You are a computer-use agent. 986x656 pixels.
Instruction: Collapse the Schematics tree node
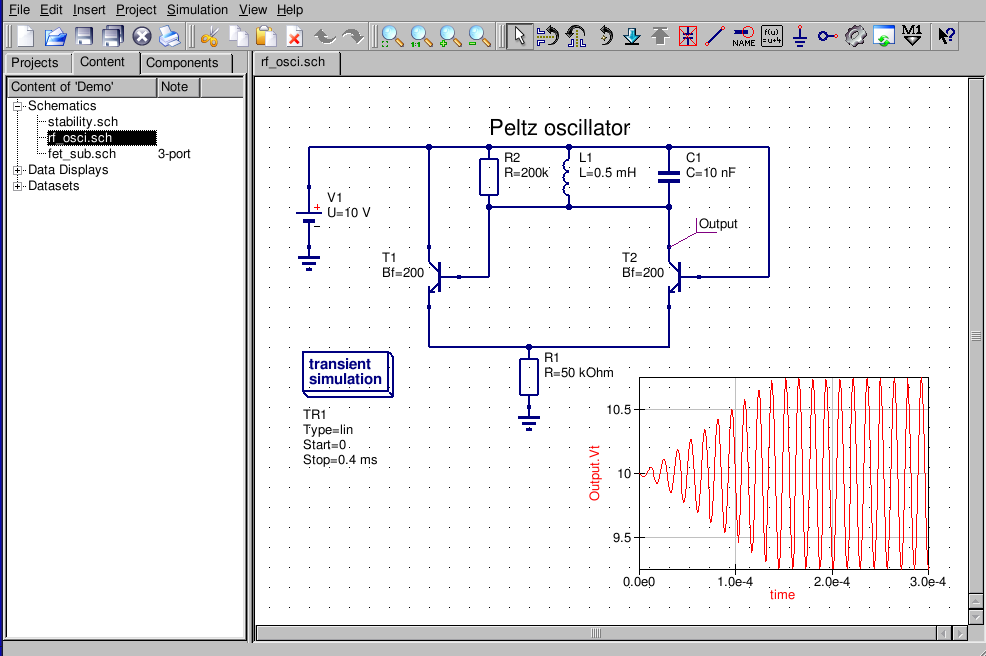[18, 106]
